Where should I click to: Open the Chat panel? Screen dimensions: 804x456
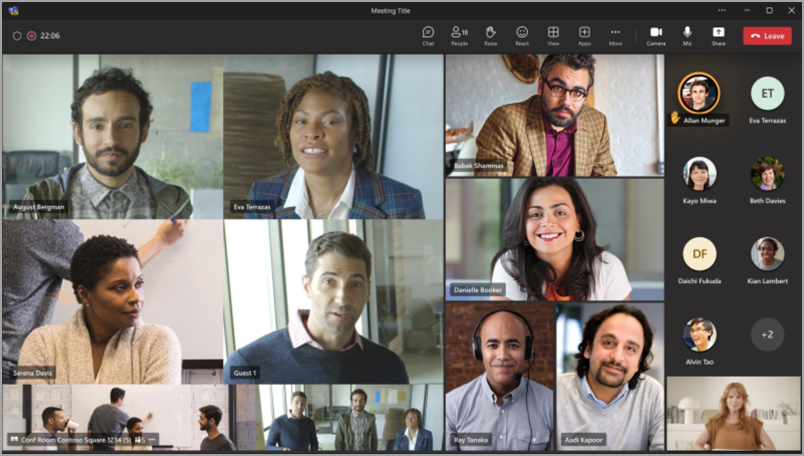428,35
